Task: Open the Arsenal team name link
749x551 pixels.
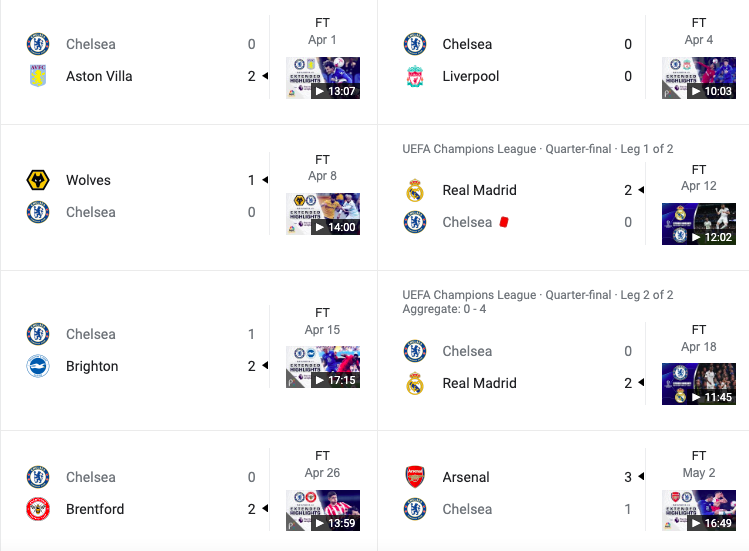Action: point(466,477)
